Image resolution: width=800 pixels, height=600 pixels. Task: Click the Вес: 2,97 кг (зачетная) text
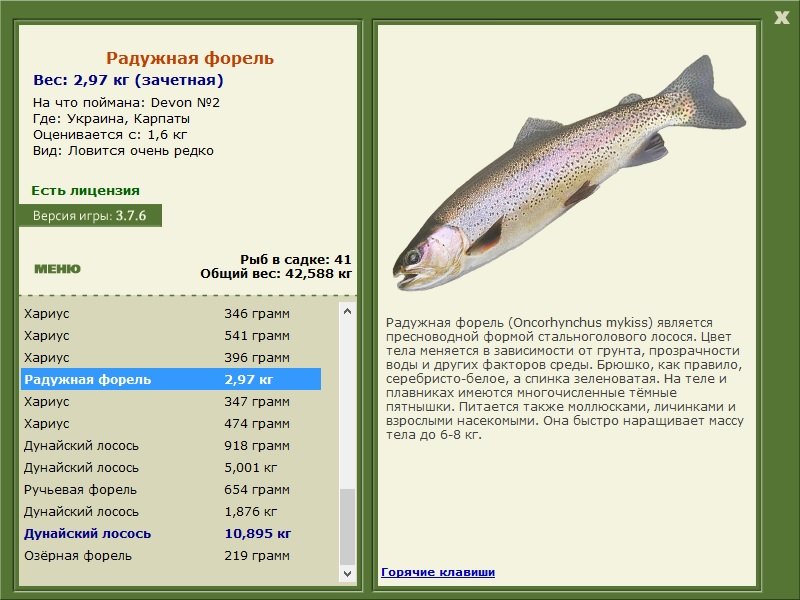click(x=128, y=80)
